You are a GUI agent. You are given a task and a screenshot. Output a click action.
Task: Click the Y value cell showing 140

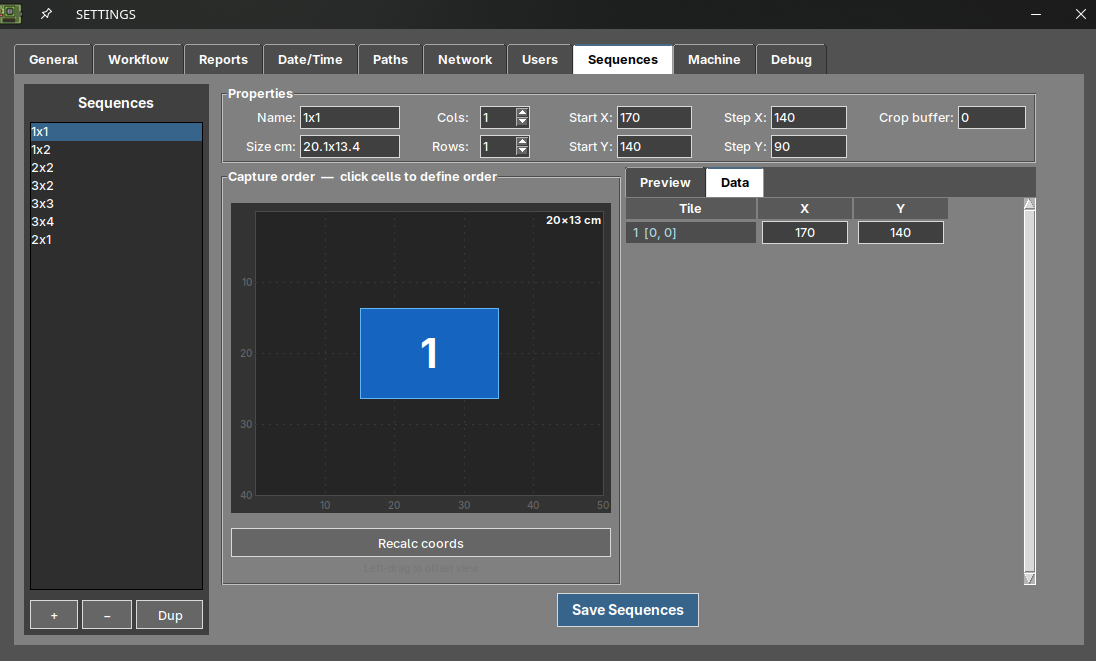point(900,233)
